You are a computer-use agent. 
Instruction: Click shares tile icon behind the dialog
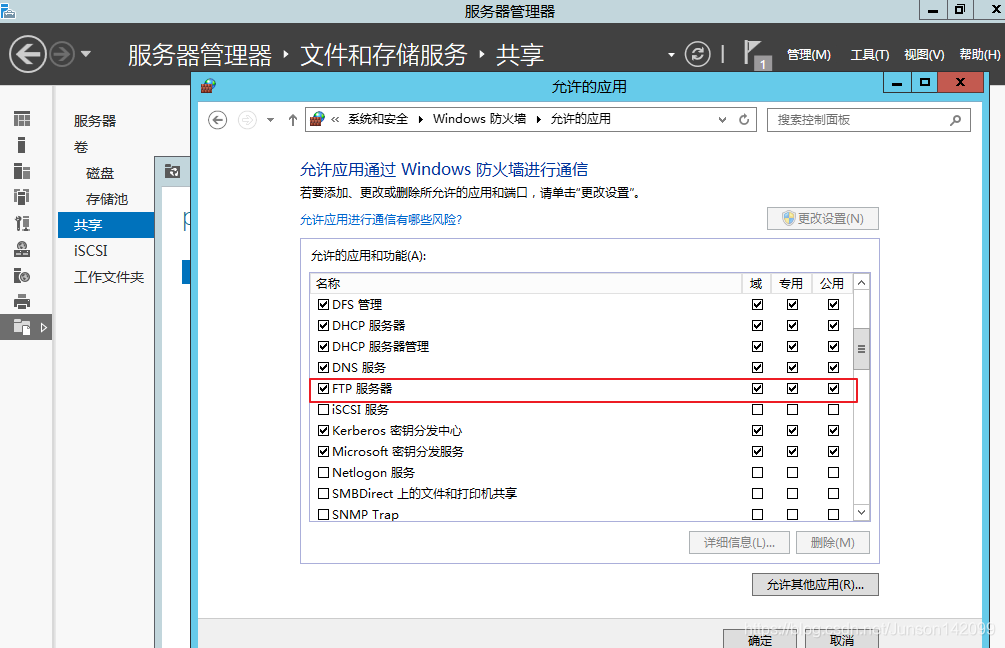point(172,172)
